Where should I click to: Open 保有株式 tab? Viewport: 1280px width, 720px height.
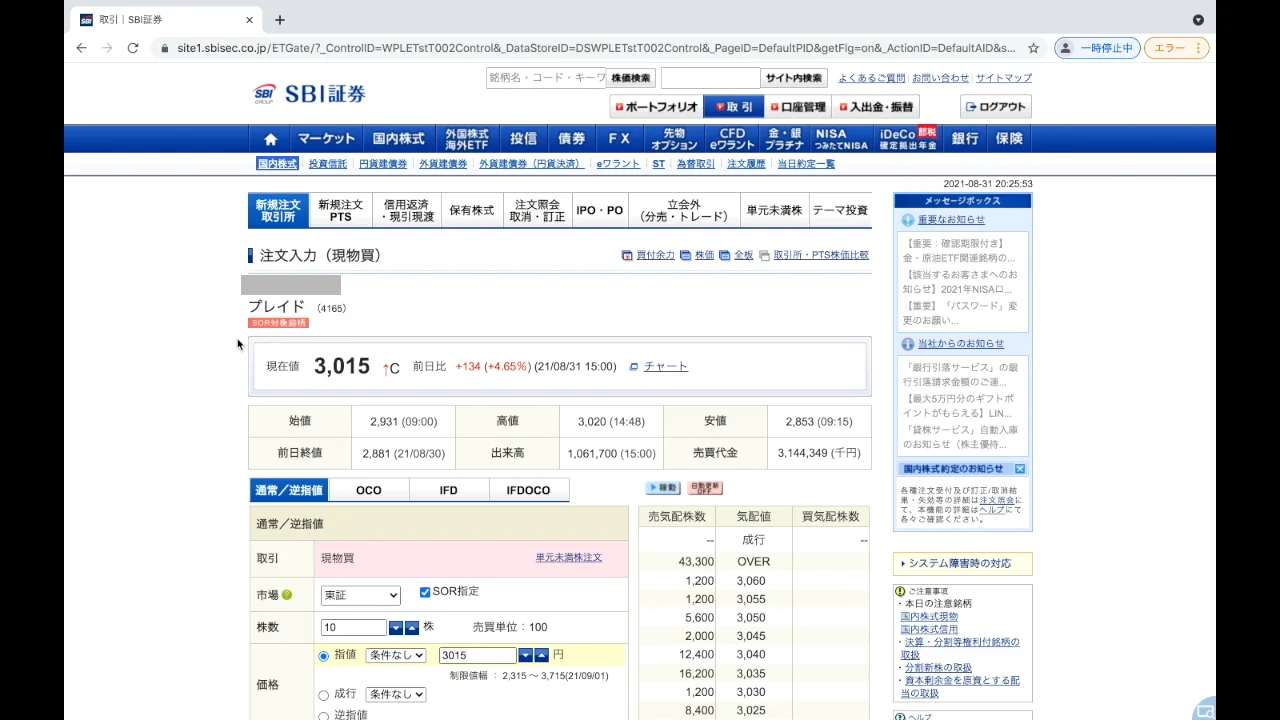472,211
